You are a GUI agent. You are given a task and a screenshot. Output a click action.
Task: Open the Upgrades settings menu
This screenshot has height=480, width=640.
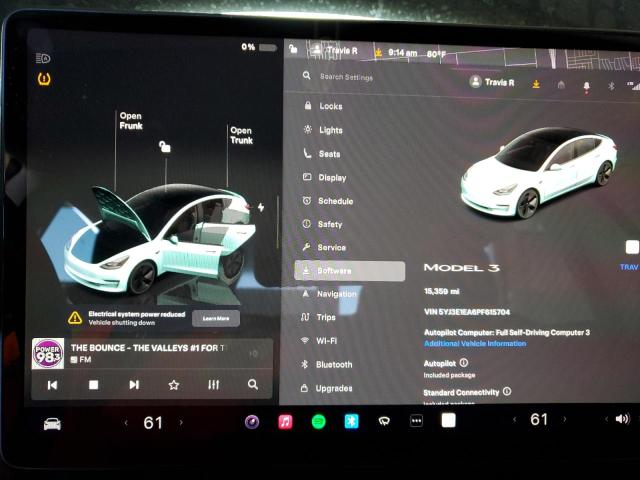point(326,388)
